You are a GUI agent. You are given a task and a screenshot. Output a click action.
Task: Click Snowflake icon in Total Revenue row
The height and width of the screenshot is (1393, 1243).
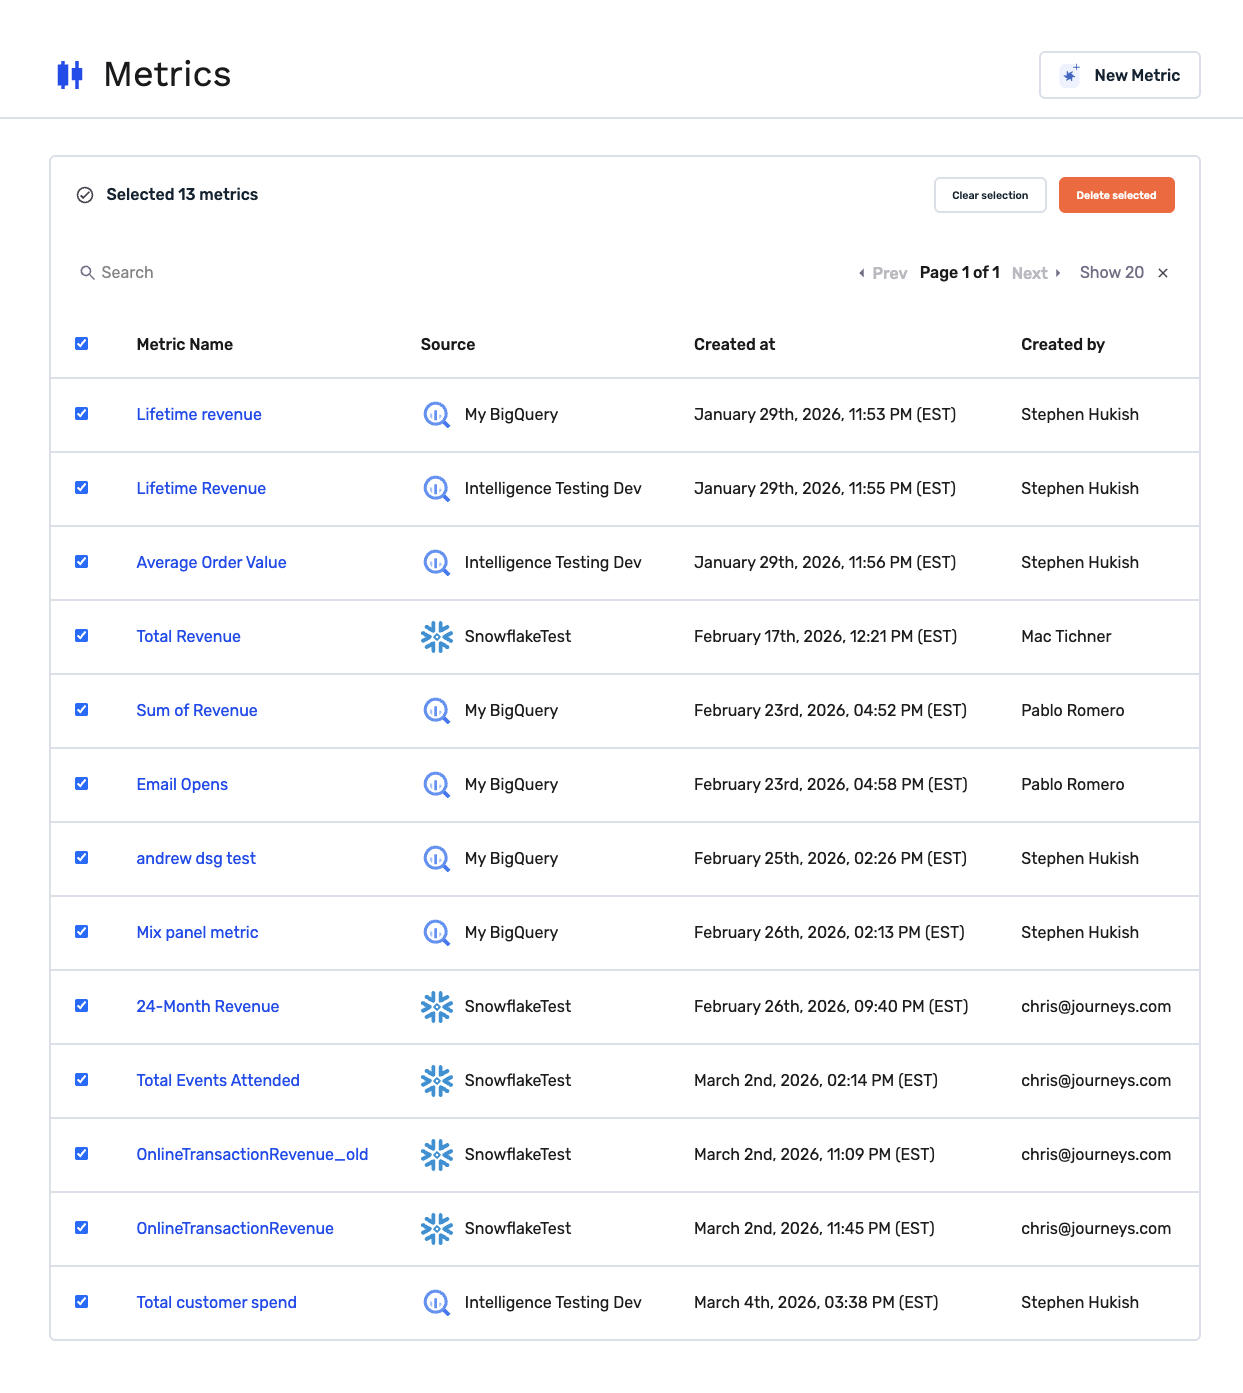437,637
